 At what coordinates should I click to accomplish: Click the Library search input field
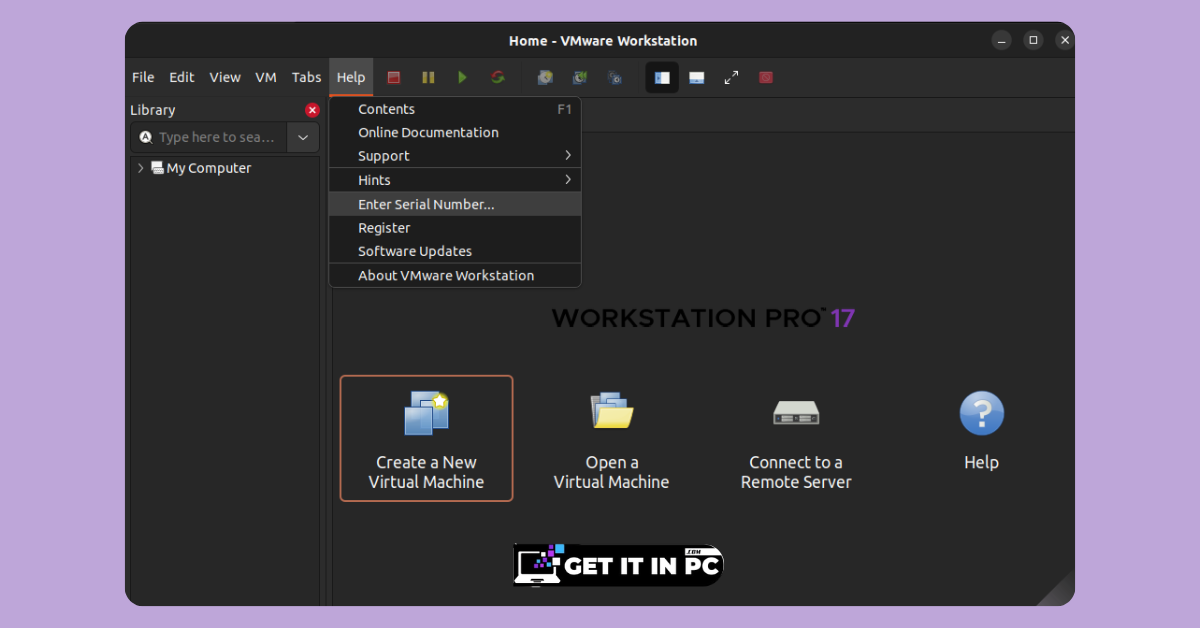(x=209, y=137)
